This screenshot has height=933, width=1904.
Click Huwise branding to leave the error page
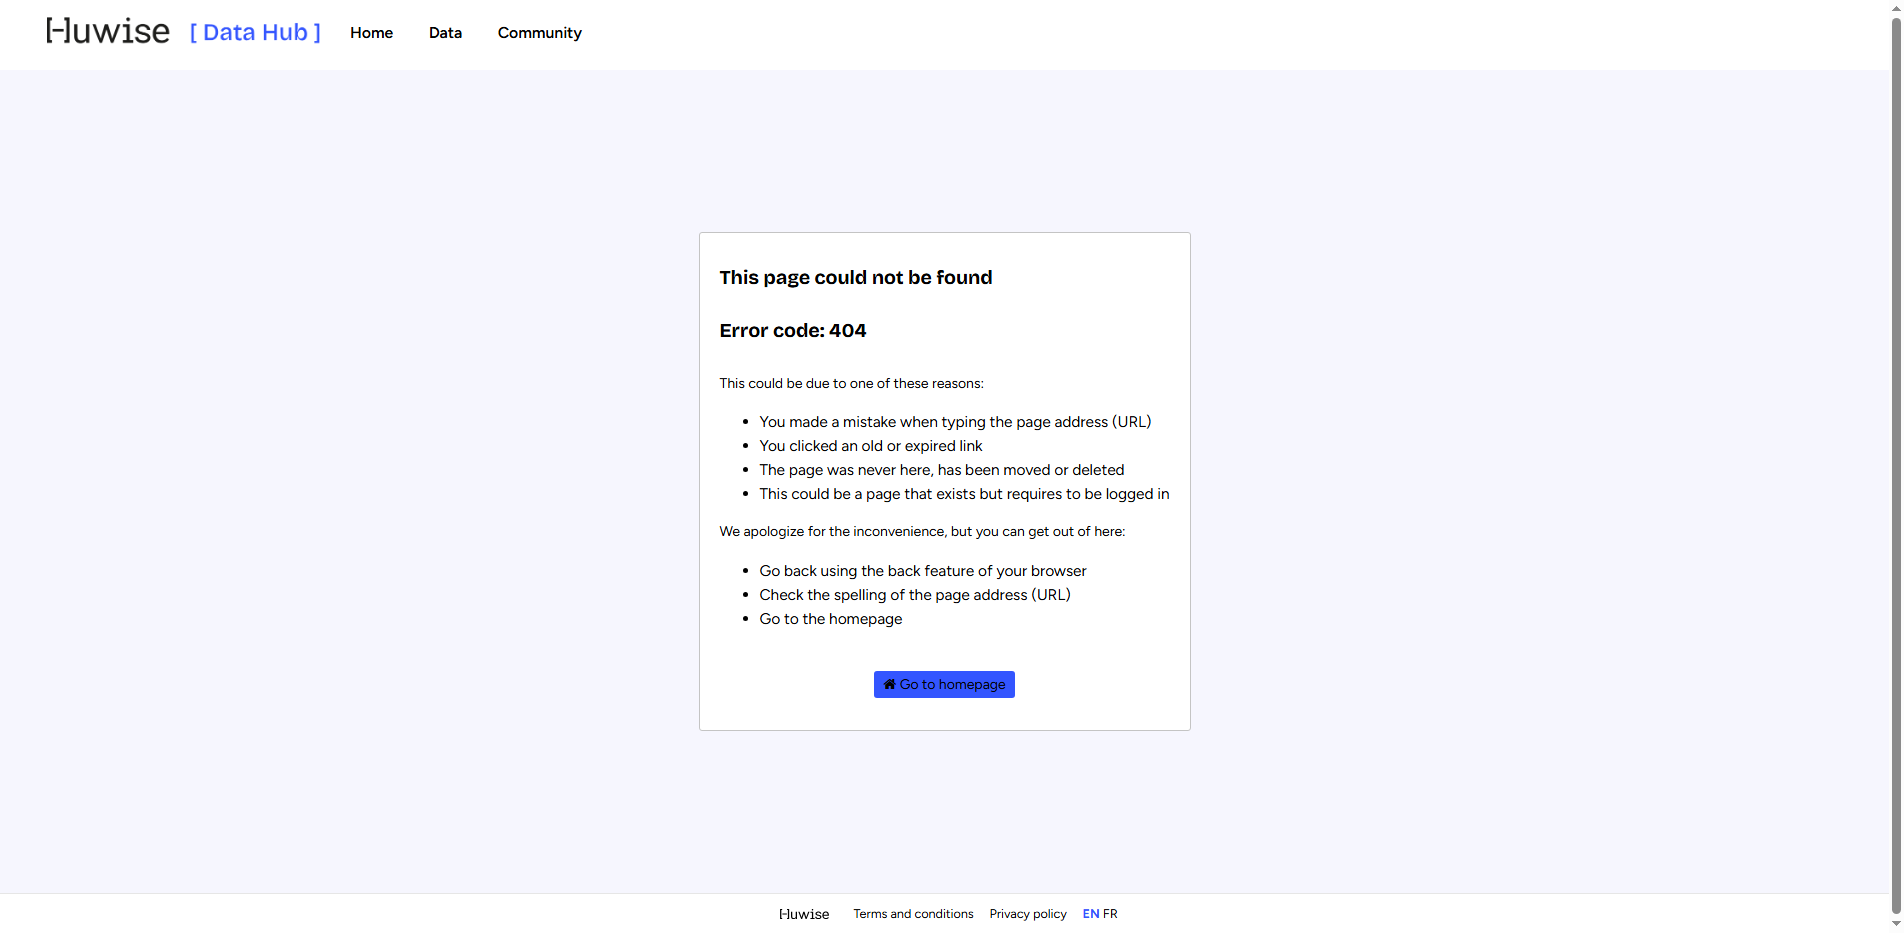click(107, 30)
